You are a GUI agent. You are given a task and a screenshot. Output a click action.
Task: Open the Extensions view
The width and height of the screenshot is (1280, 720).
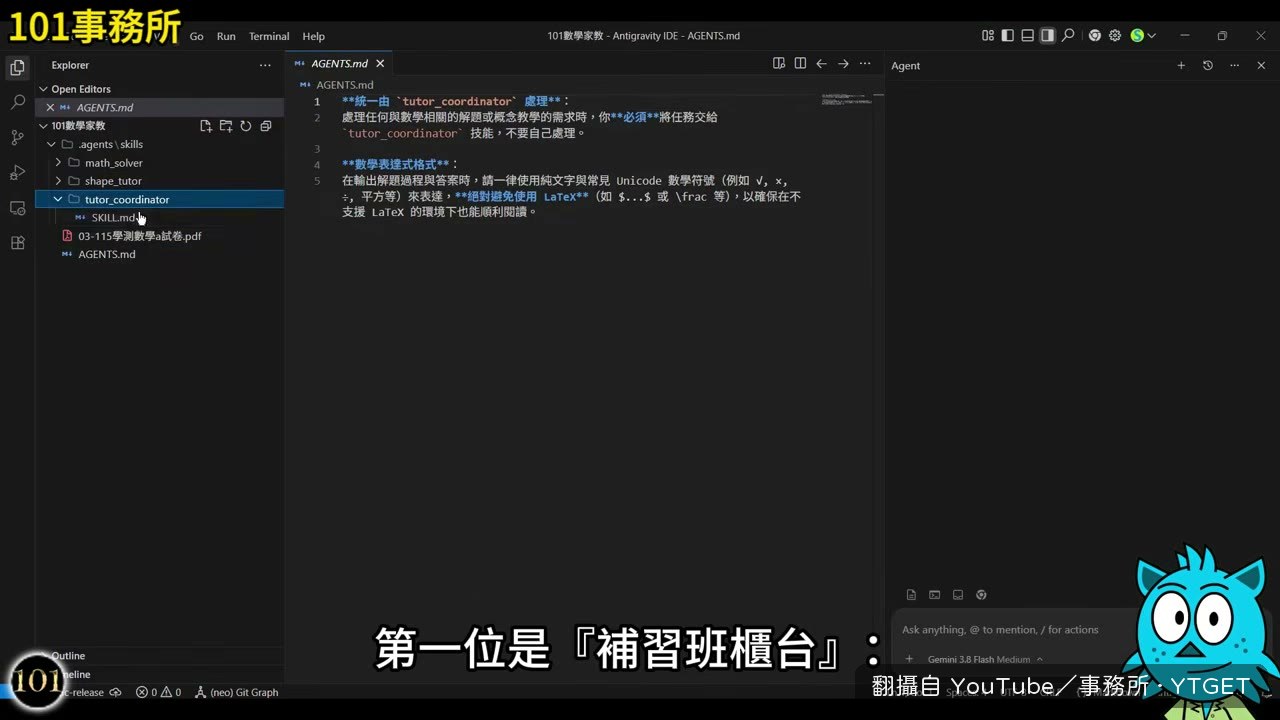tap(17, 243)
